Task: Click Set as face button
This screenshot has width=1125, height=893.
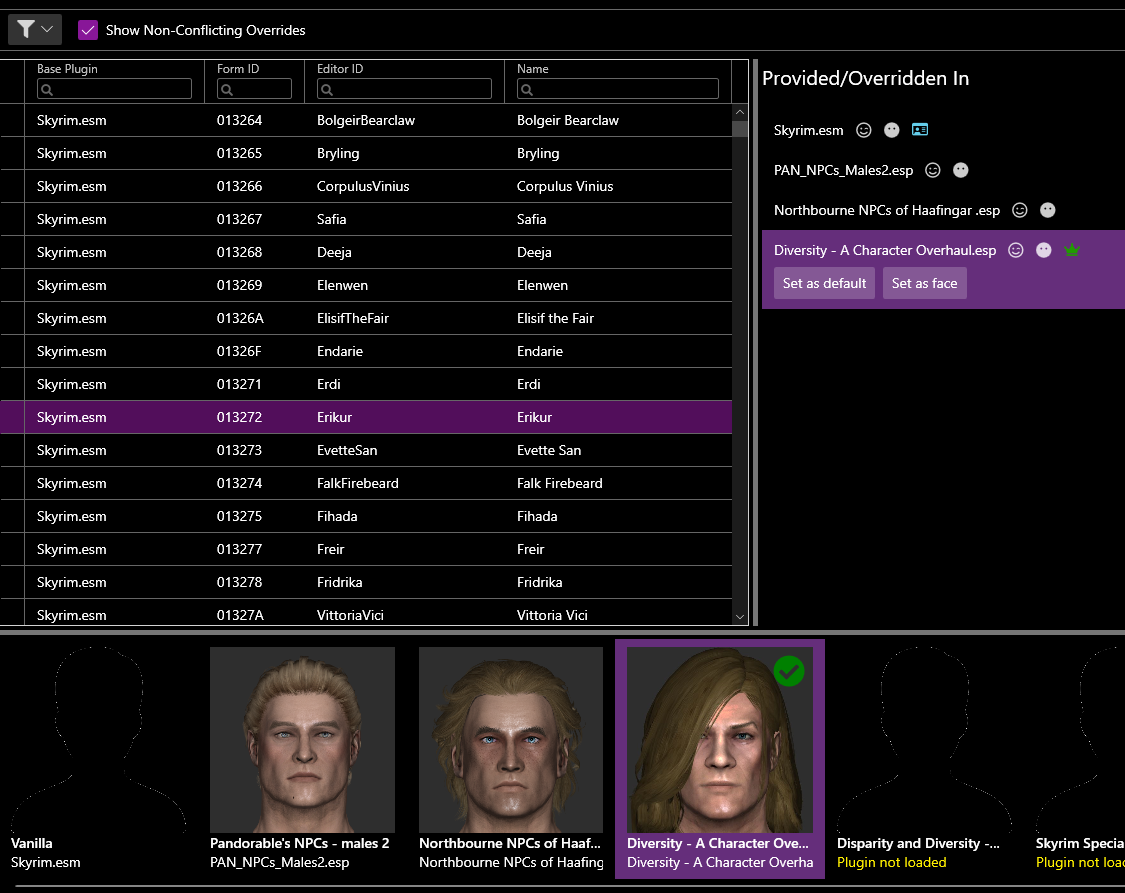Action: pos(924,283)
